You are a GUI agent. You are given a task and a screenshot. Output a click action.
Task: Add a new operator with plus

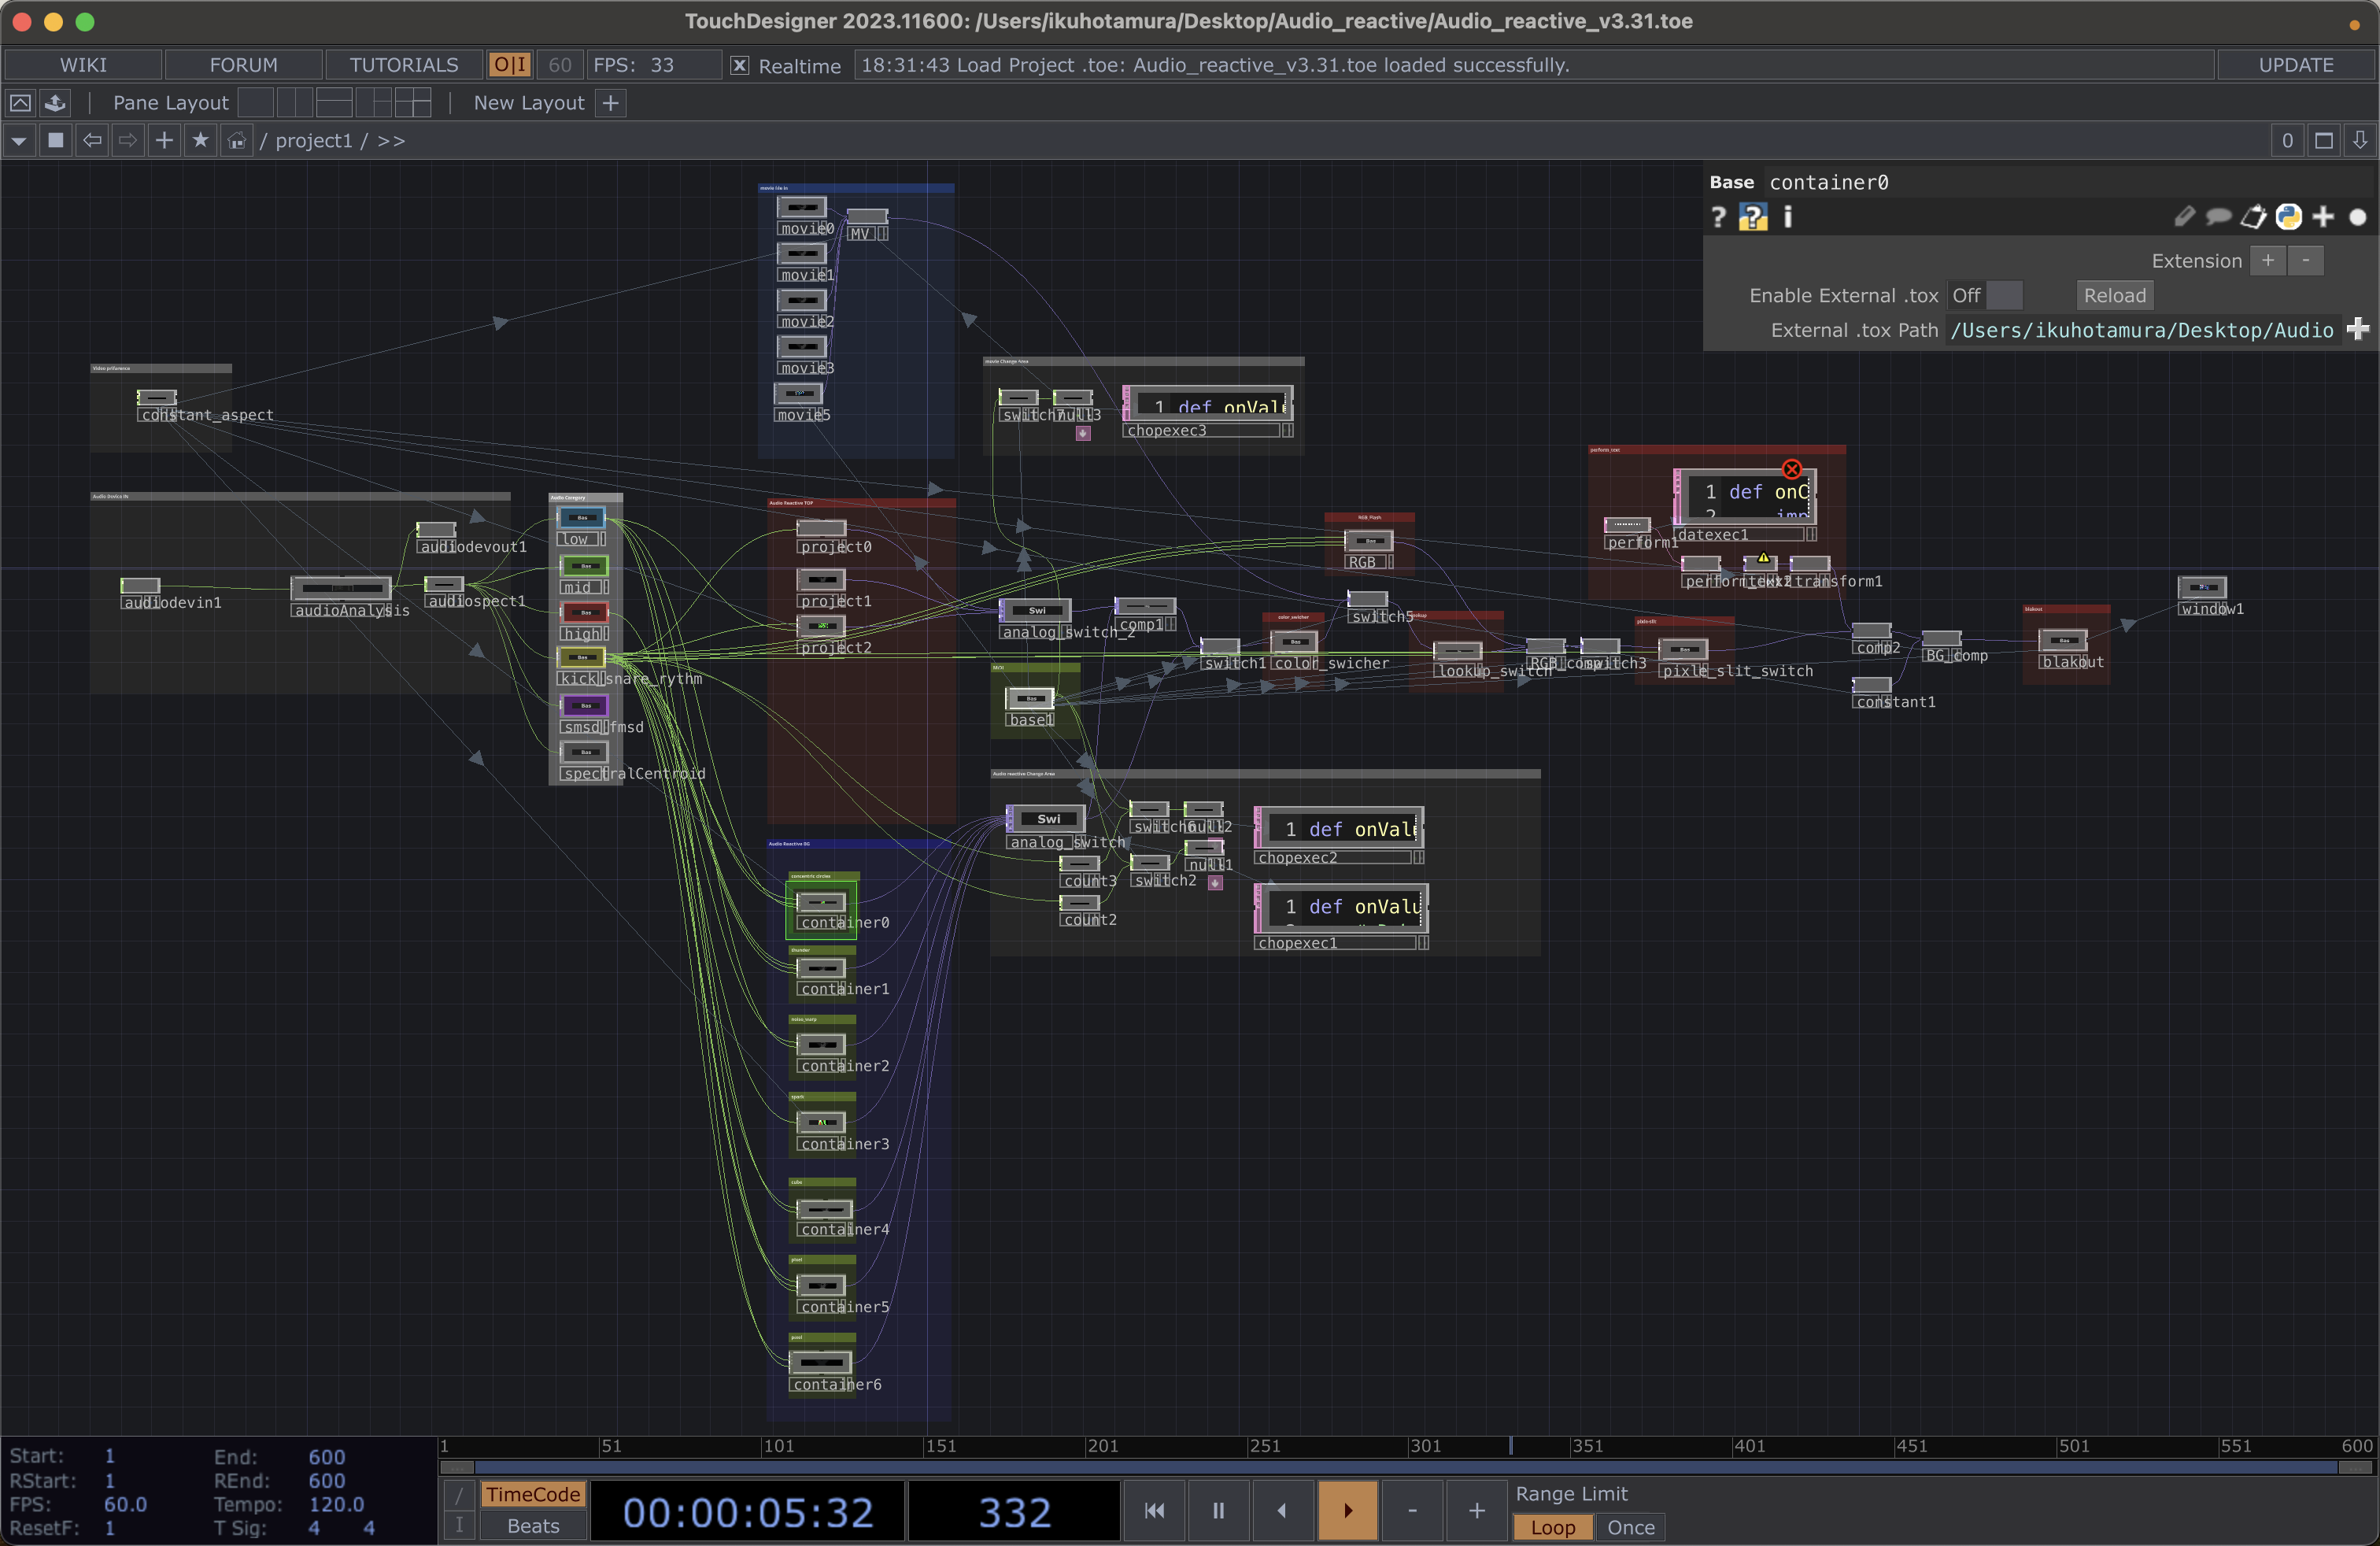coord(164,141)
